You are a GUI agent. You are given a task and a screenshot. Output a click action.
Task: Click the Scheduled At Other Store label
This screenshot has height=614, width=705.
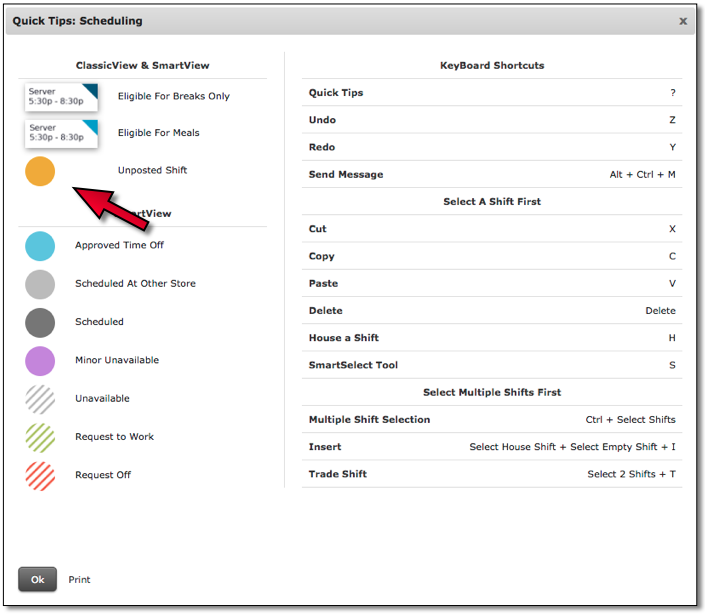click(135, 284)
